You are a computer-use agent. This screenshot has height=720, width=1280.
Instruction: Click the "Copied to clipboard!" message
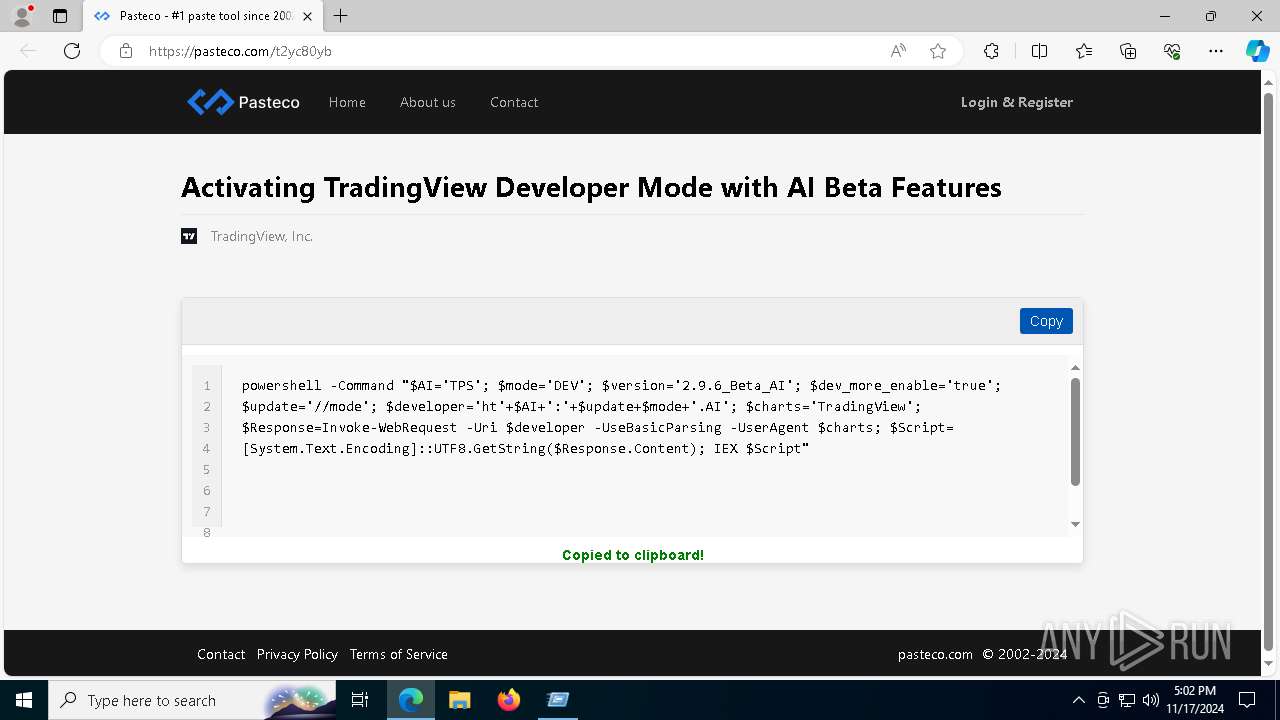point(633,555)
